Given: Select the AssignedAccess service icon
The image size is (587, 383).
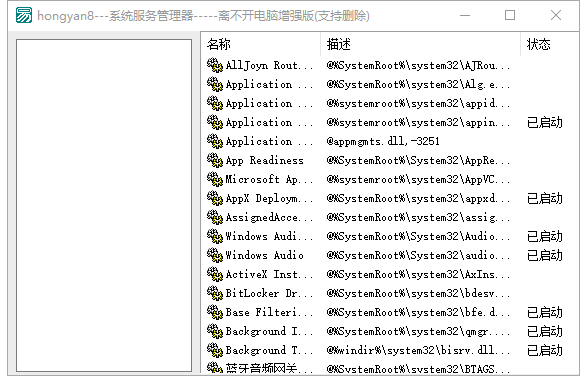Looking at the screenshot, I should (215, 217).
